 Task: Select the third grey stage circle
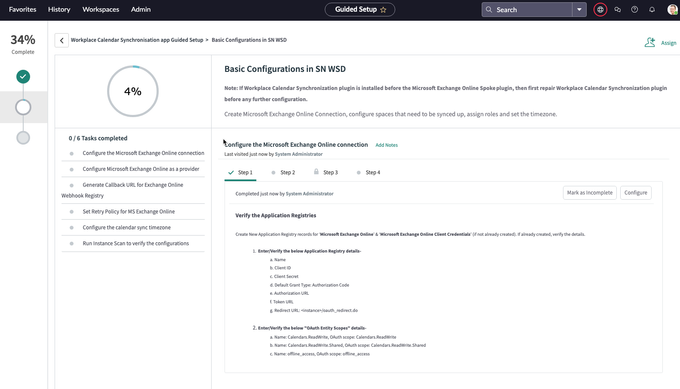tap(23, 138)
